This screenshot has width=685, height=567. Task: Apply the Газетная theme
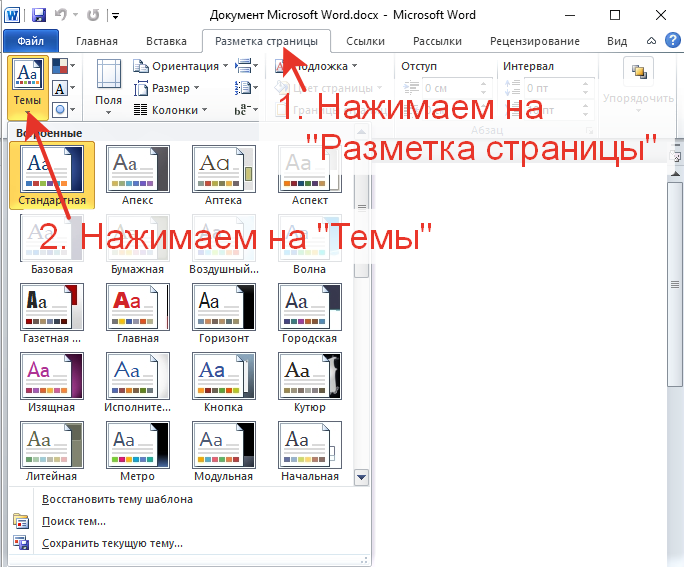[52, 313]
